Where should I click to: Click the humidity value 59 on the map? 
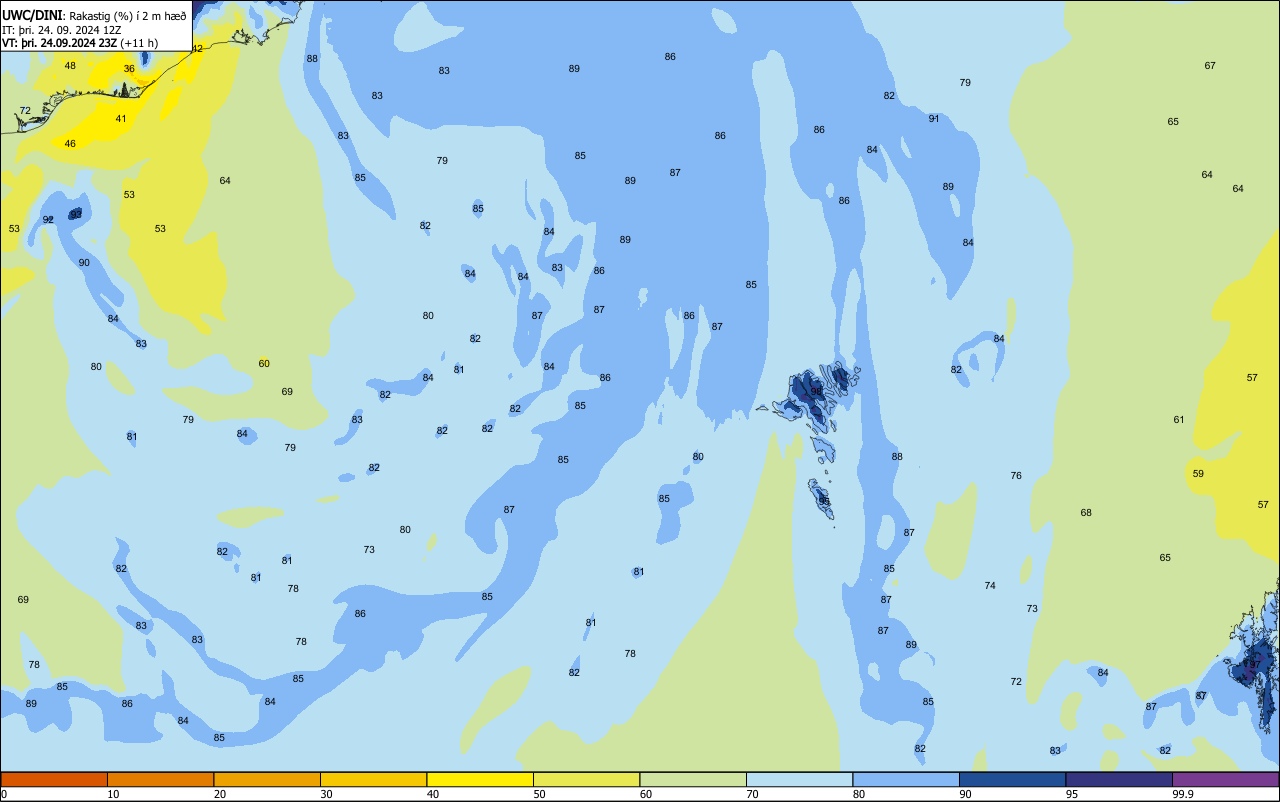coord(1198,474)
